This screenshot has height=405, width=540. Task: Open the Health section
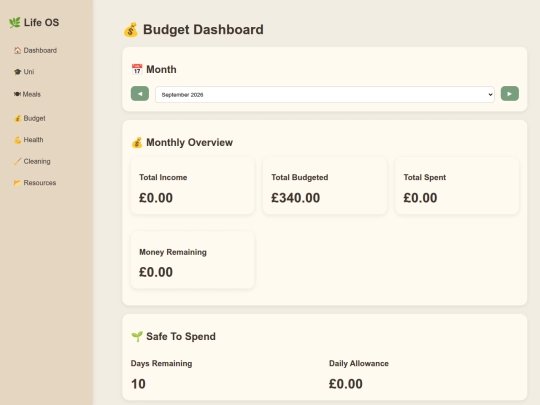(29, 140)
